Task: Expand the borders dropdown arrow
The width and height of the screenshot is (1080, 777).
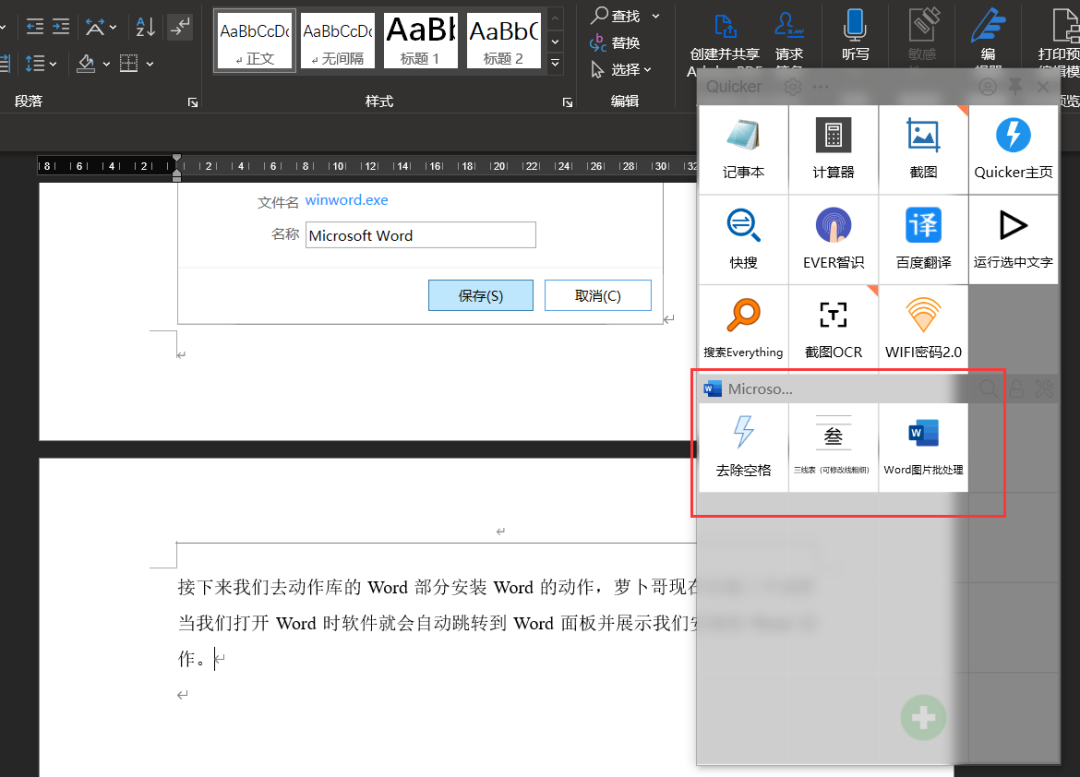Action: point(149,64)
